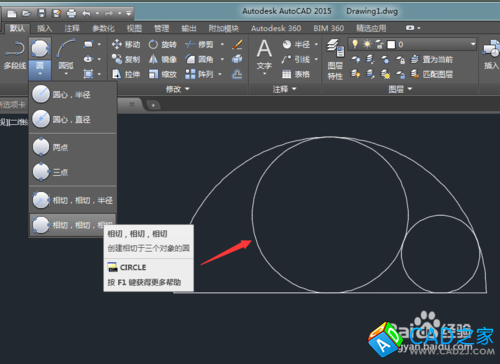Select the 镜像 (Mirror) tool
The height and width of the screenshot is (364, 500).
pos(162,59)
